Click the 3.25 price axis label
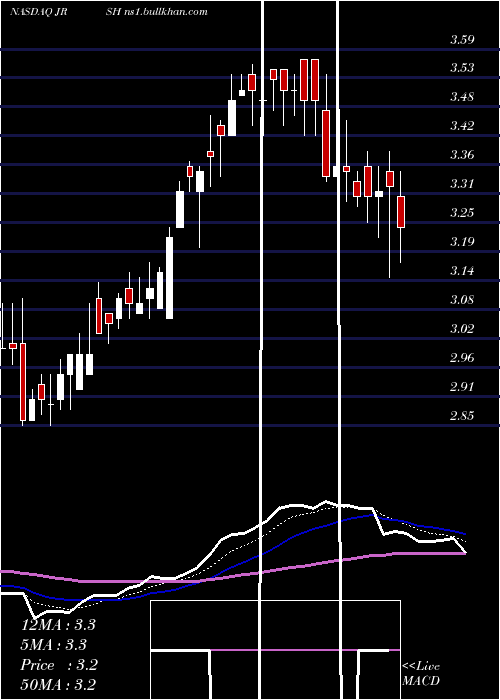 pyautogui.click(x=462, y=212)
